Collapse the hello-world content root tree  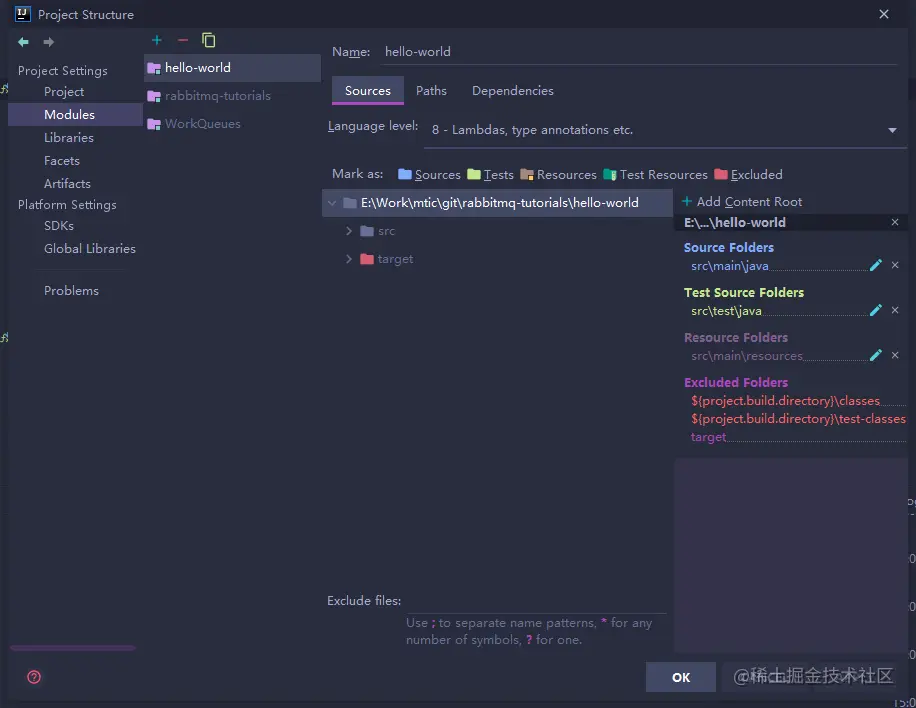click(332, 203)
